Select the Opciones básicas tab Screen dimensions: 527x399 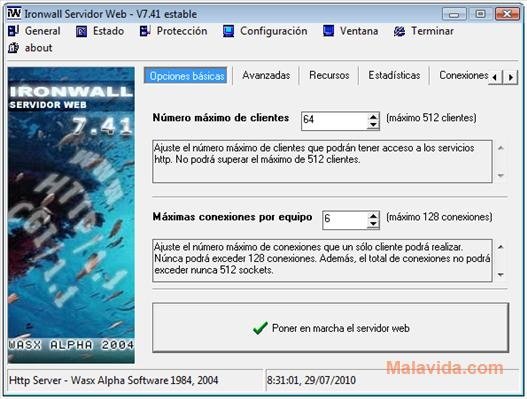click(187, 76)
